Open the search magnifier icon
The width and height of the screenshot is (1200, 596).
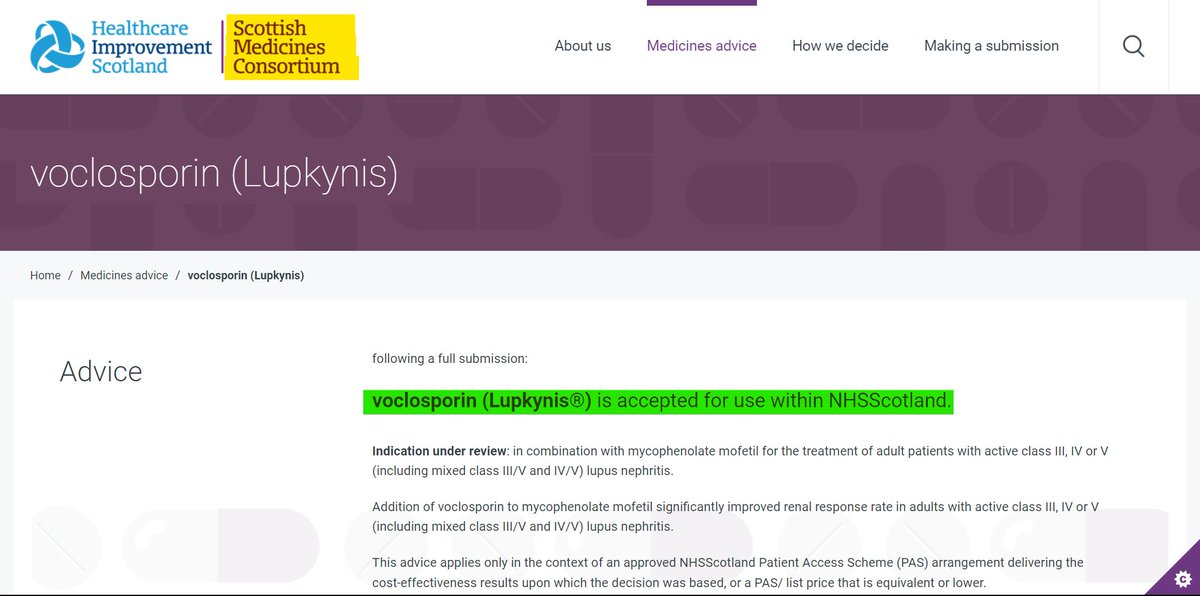(1133, 45)
